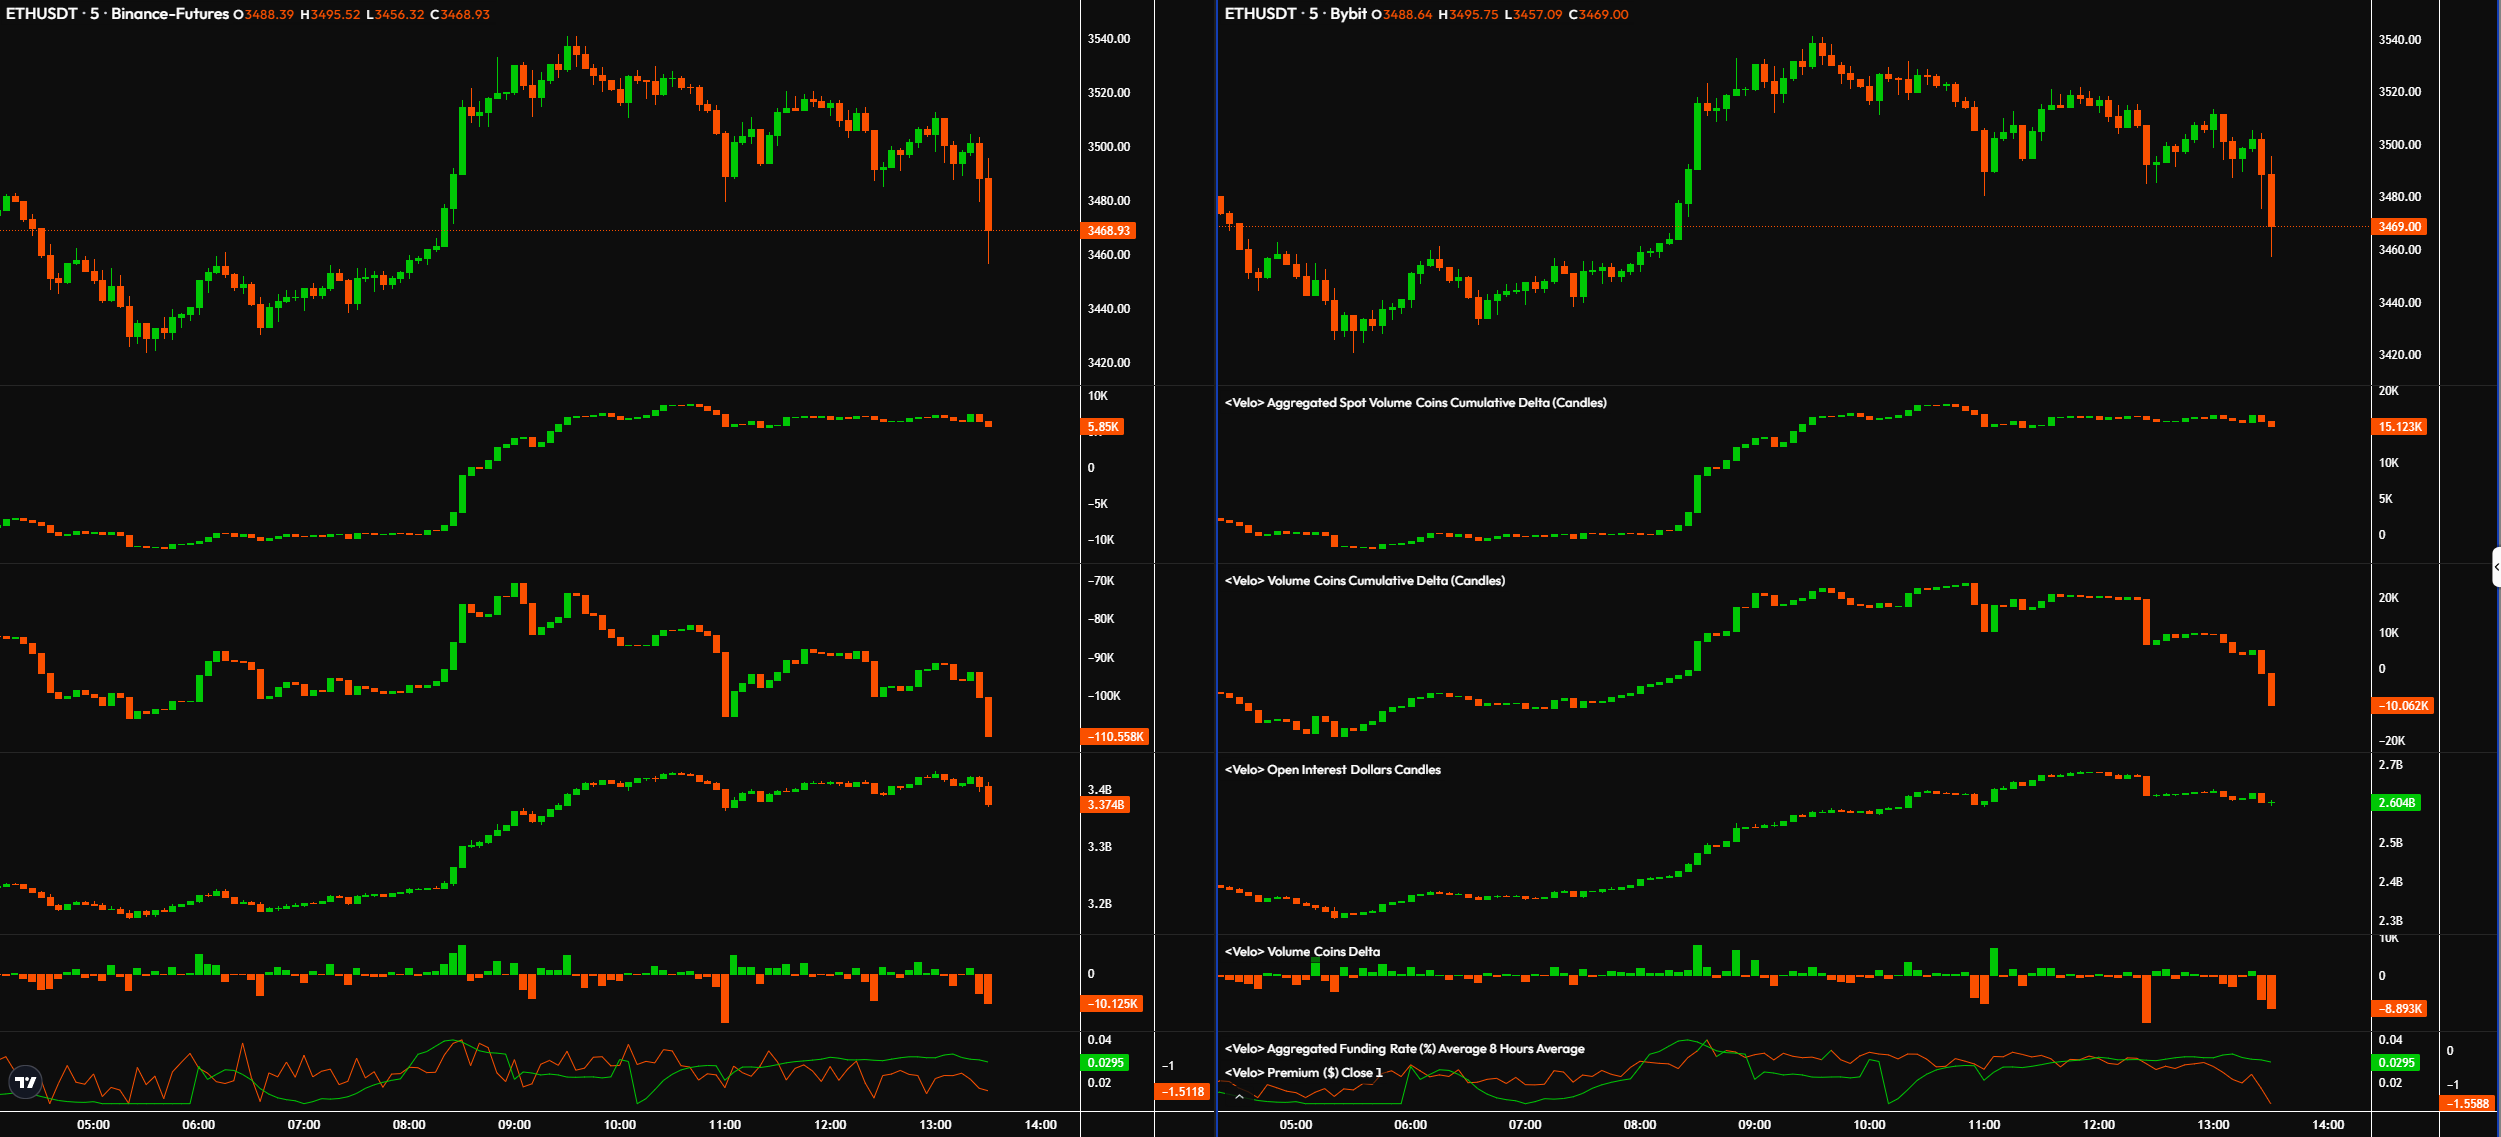2501x1137 pixels.
Task: Click 12:00 on the Bybit time axis
Action: (x=2098, y=1125)
